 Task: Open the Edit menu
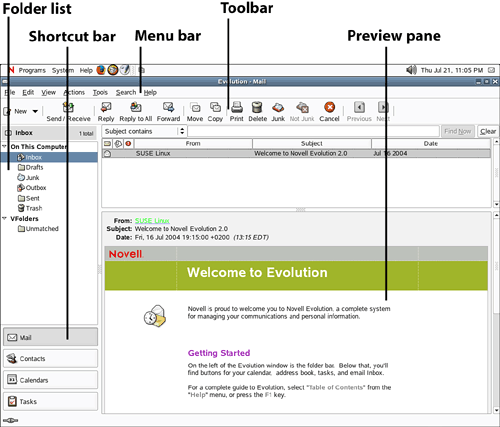(x=28, y=92)
